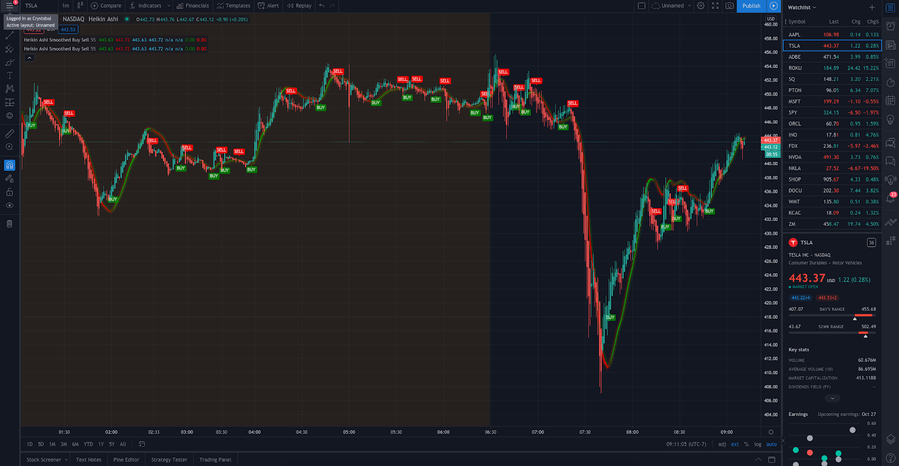Open the Financials menu
The width and height of the screenshot is (899, 466).
(x=193, y=6)
